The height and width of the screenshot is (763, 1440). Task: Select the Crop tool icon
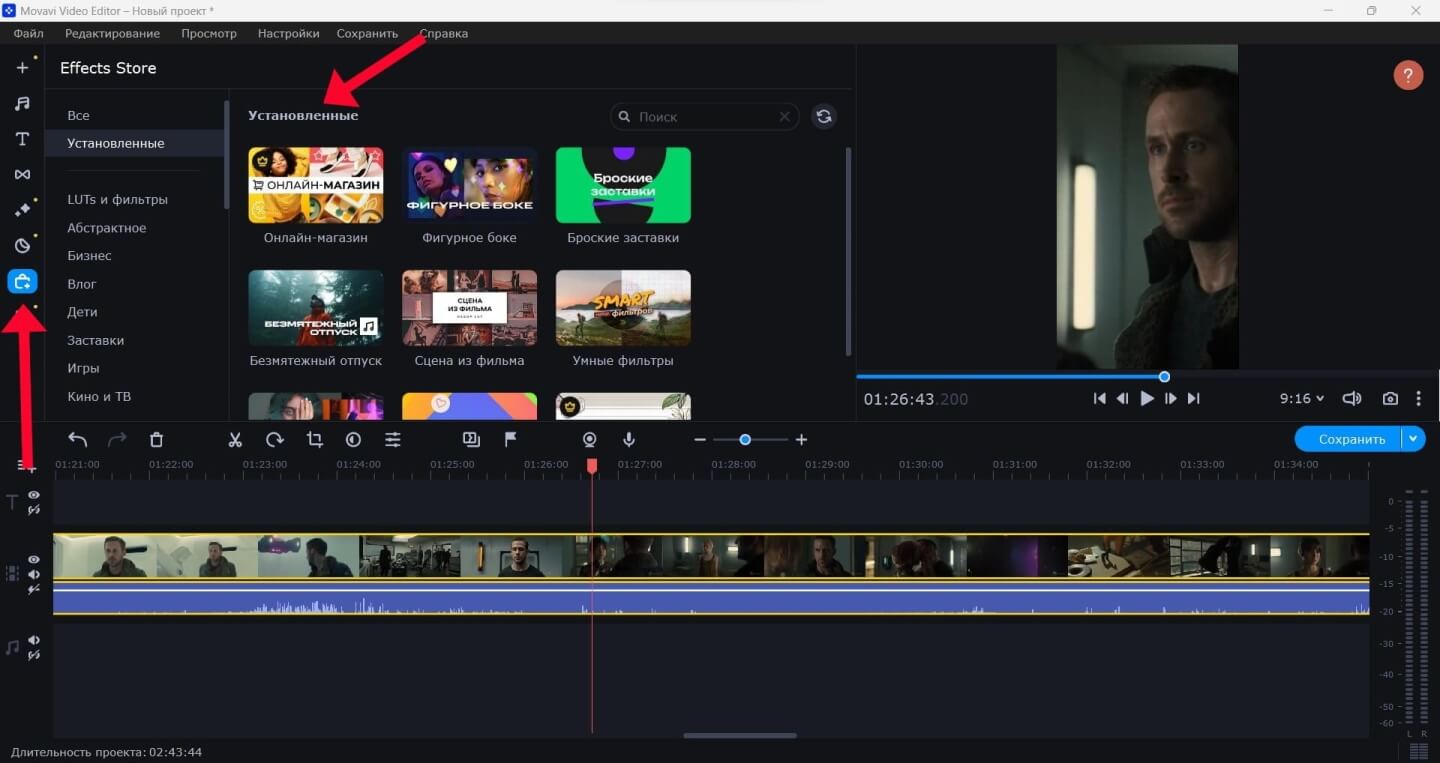[x=314, y=439]
